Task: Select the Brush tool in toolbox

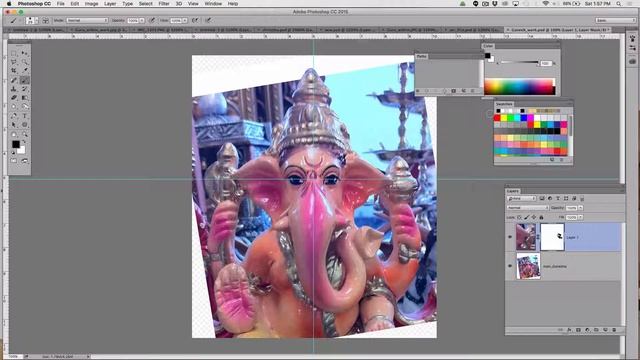Action: [24, 80]
